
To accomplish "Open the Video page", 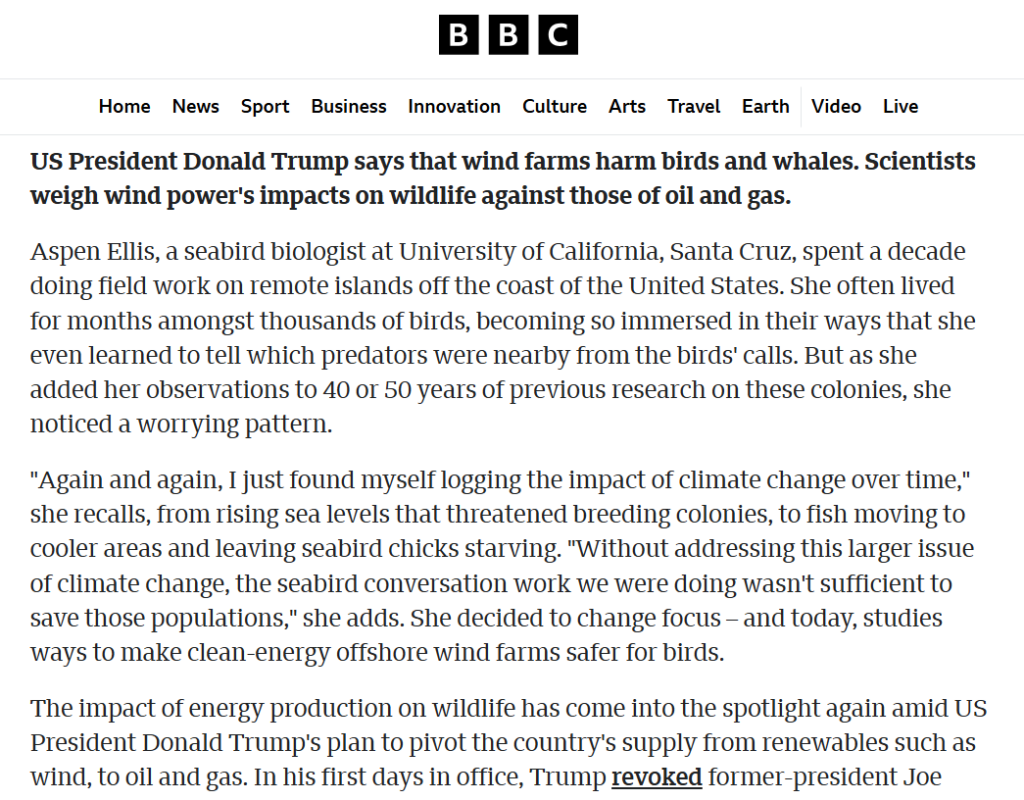I will (836, 106).
